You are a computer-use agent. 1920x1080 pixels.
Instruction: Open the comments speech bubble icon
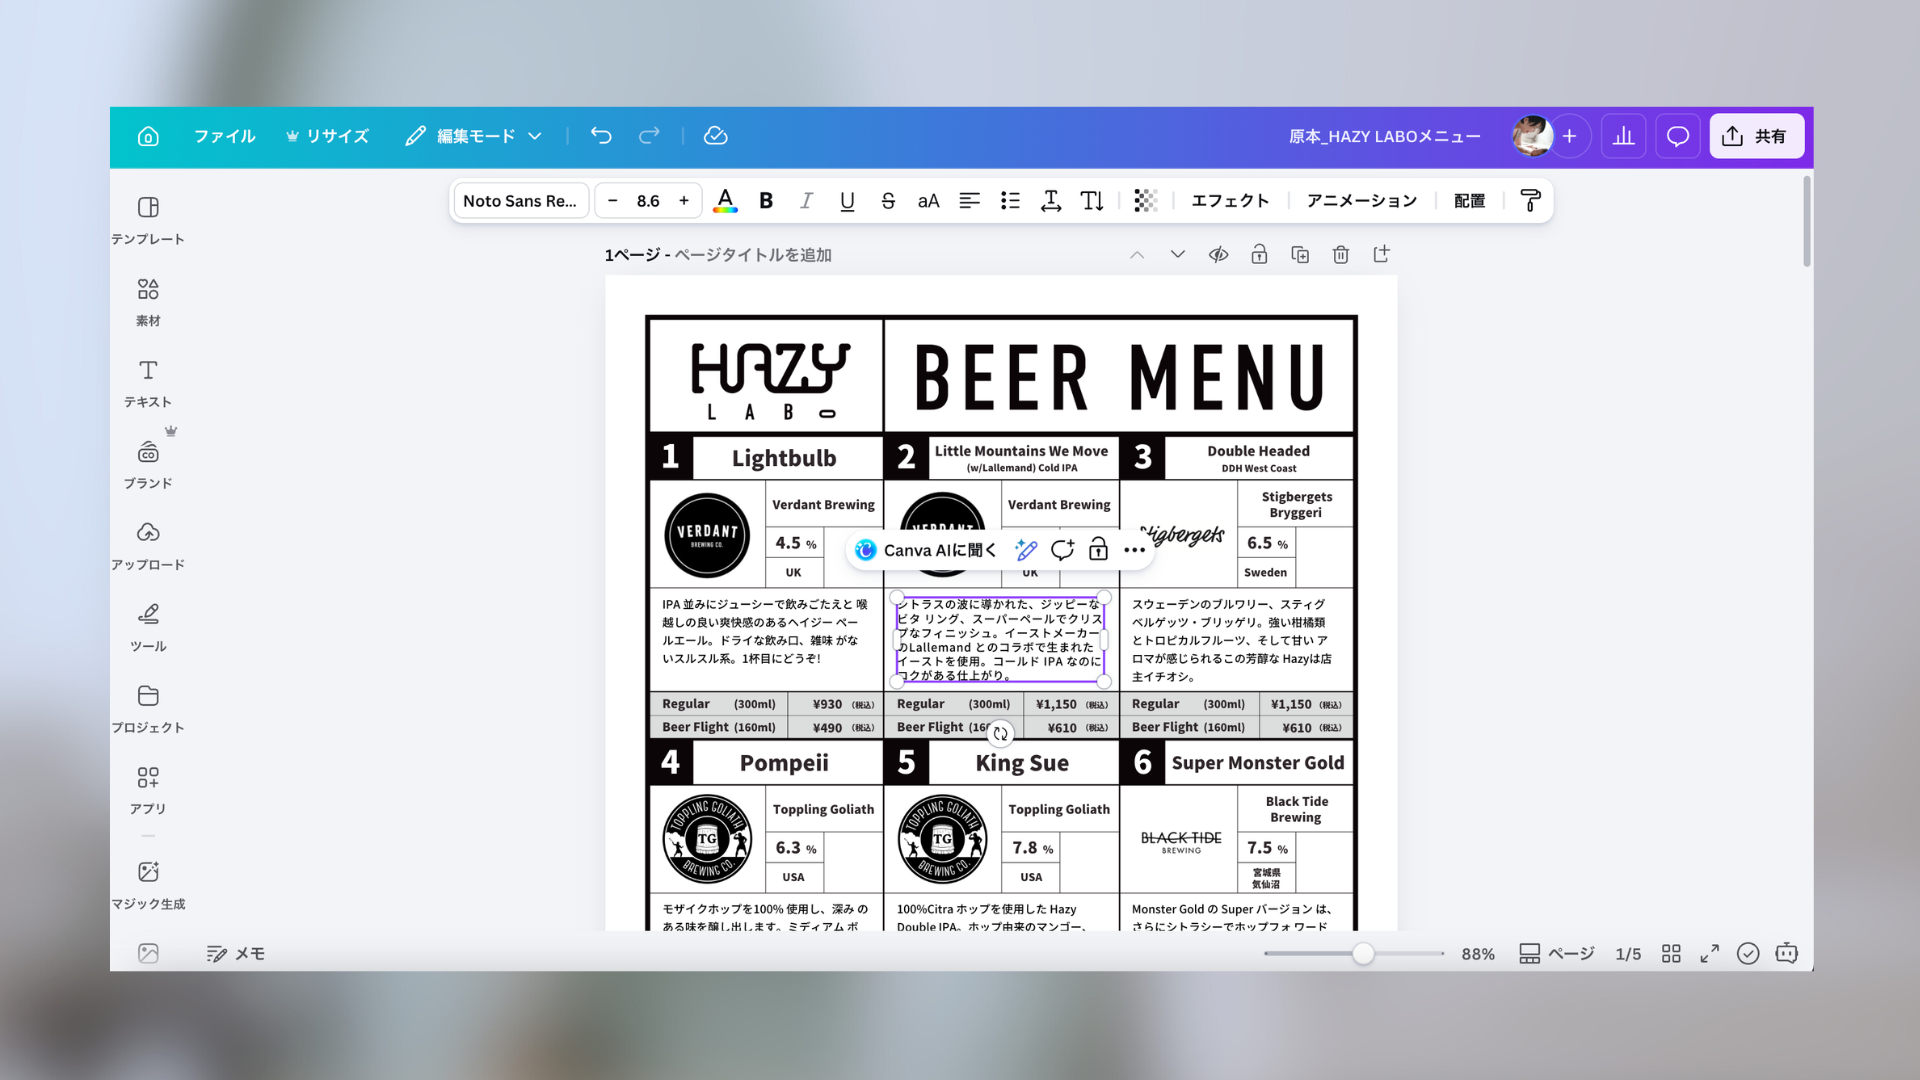1677,136
